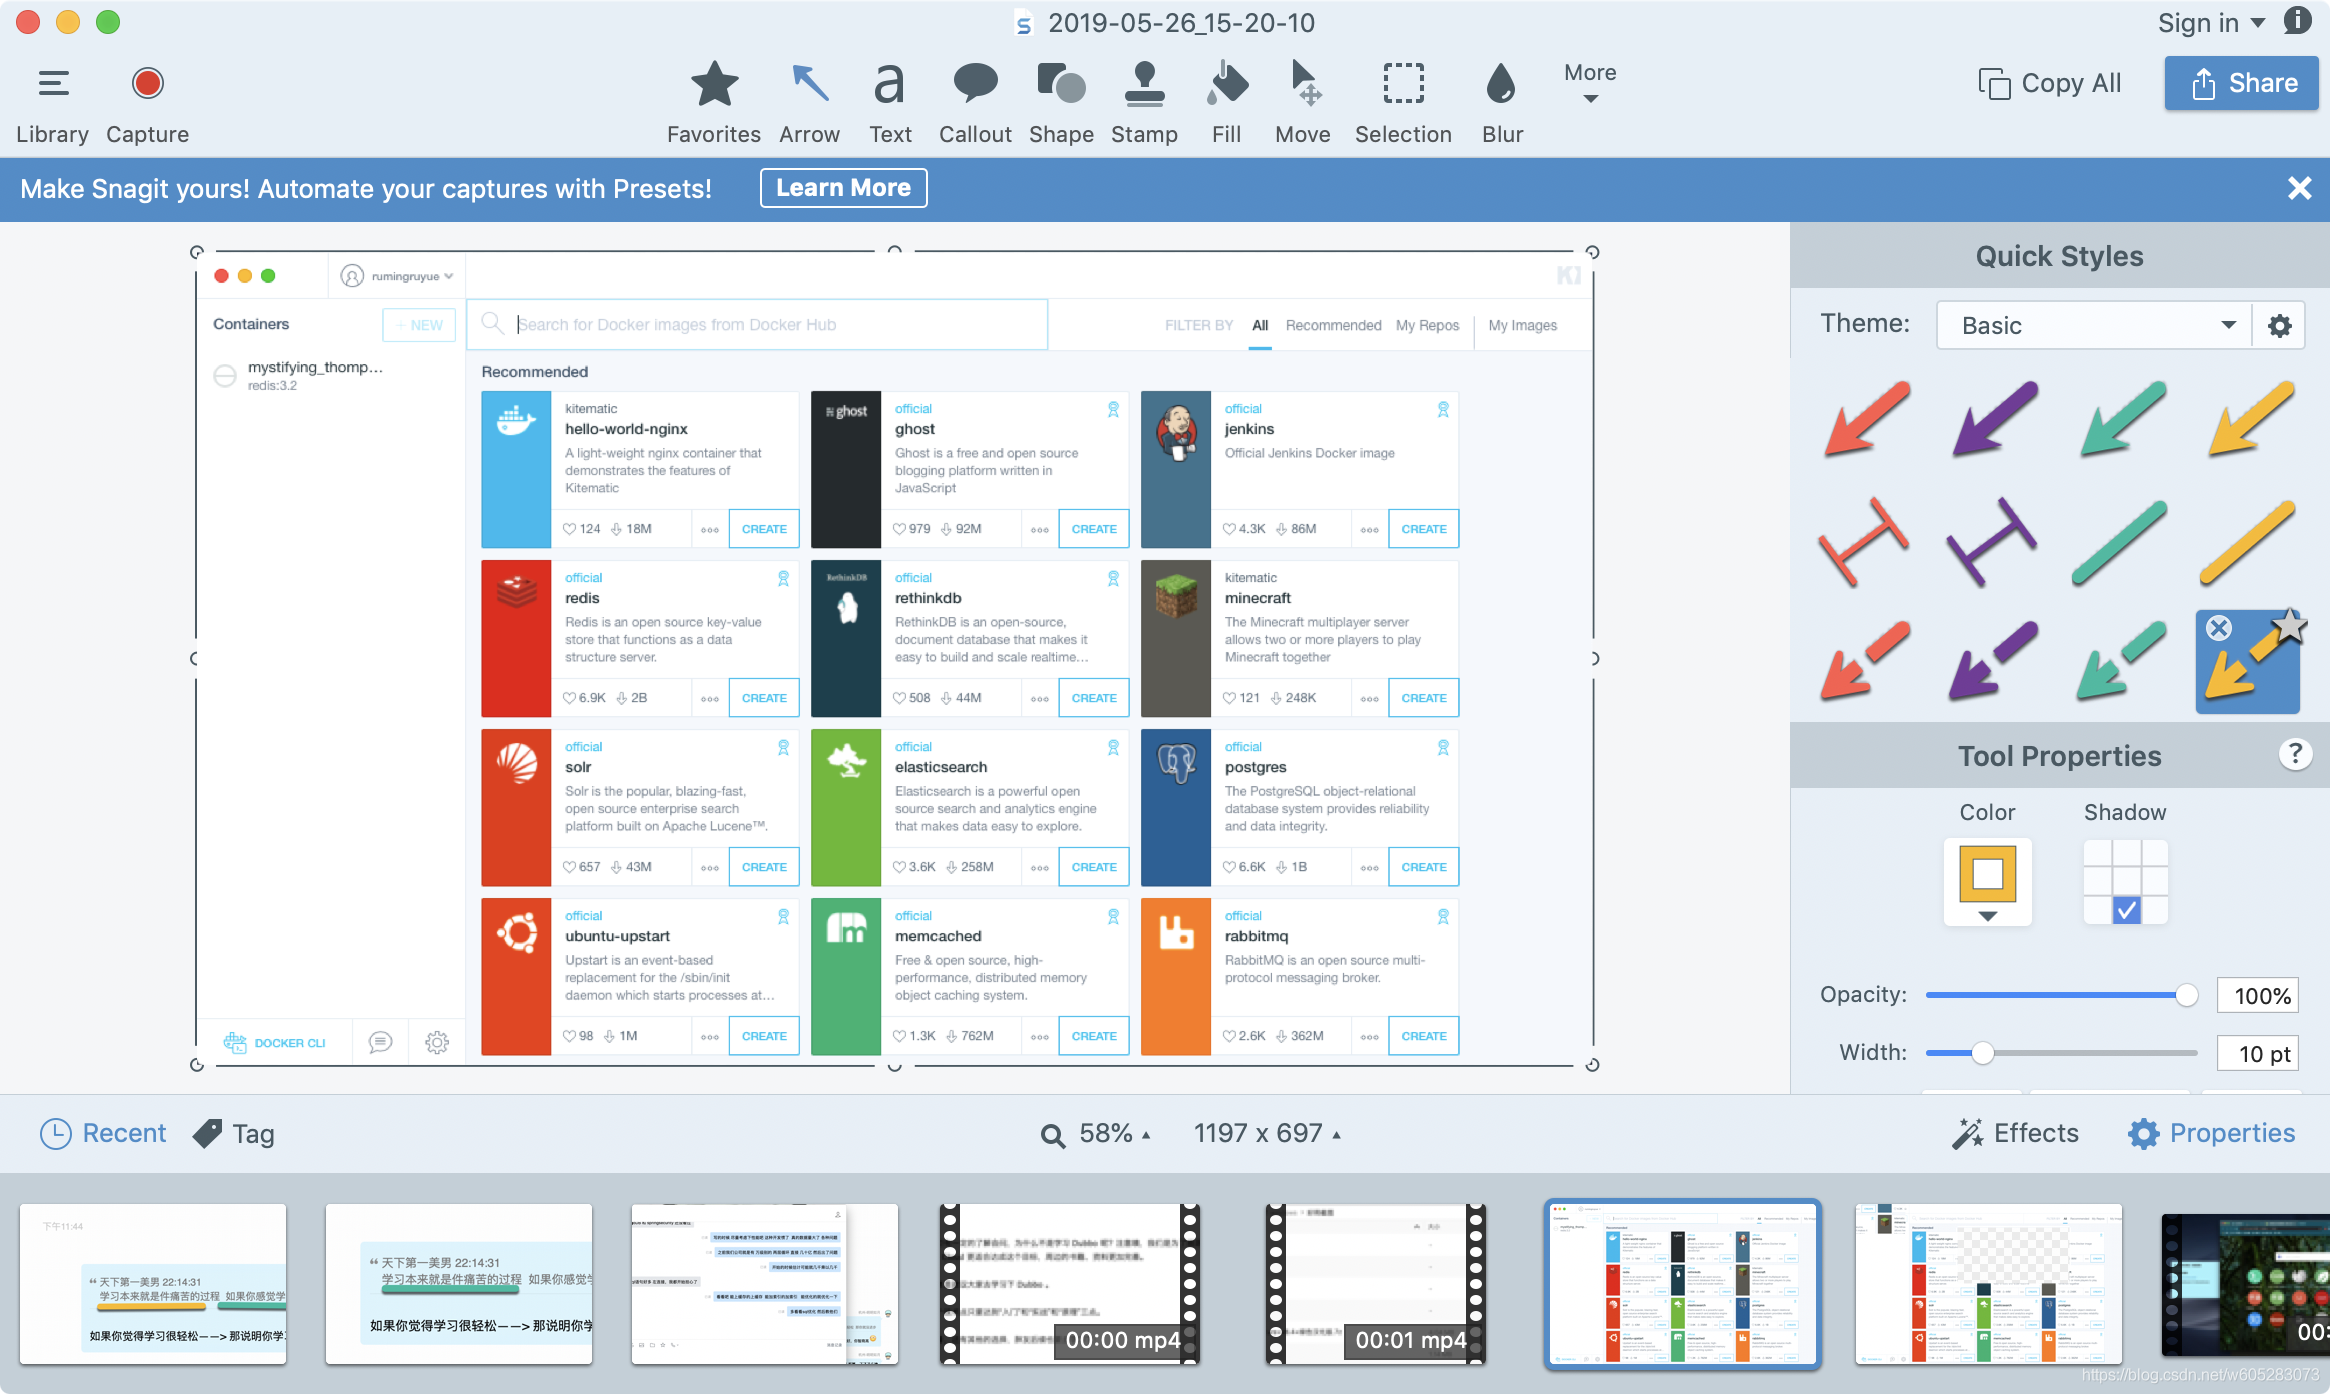Open the 1197 x 697 dimensions menu
The image size is (2330, 1394).
[1267, 1134]
